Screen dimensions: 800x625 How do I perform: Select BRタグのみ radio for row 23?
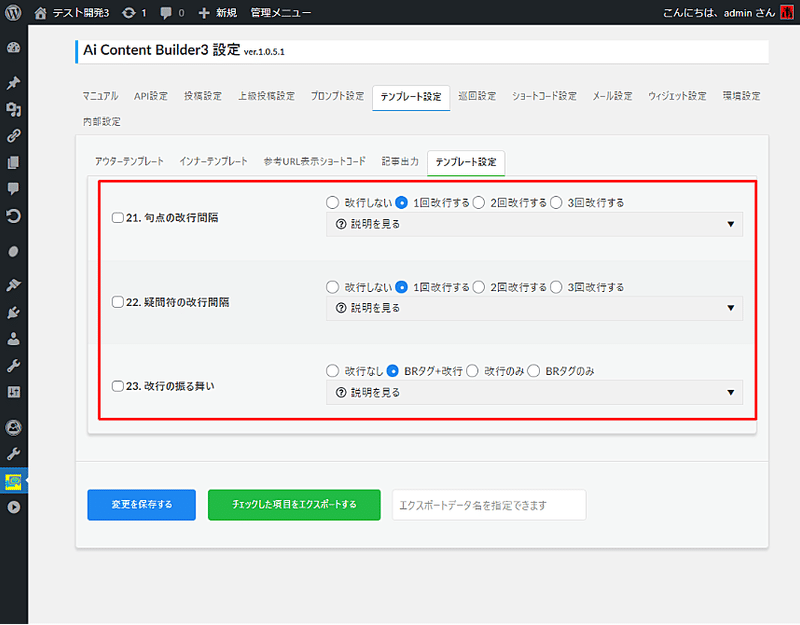point(534,371)
